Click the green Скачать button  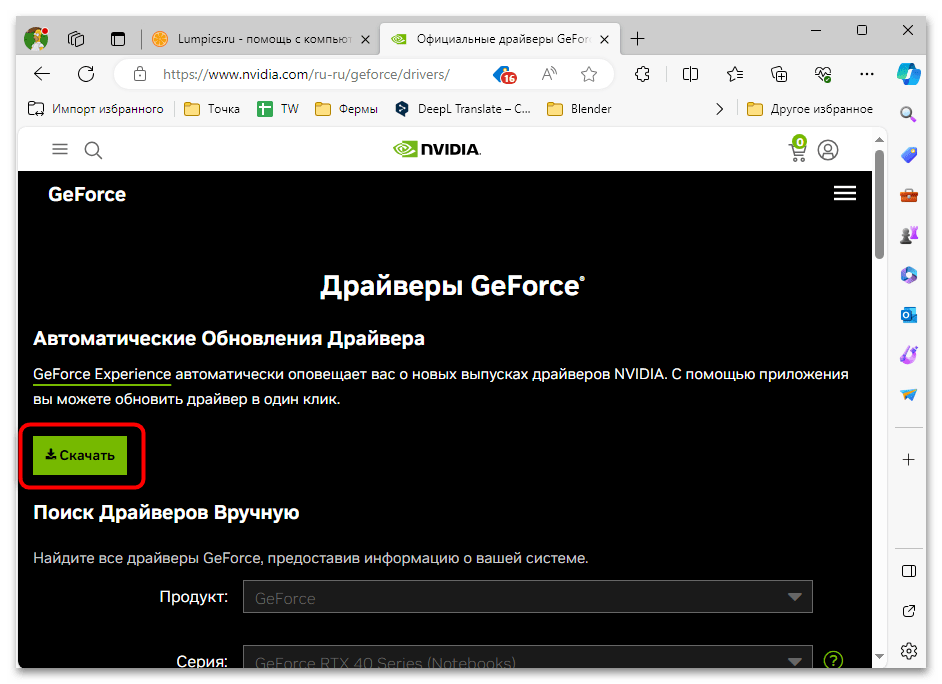[x=80, y=455]
